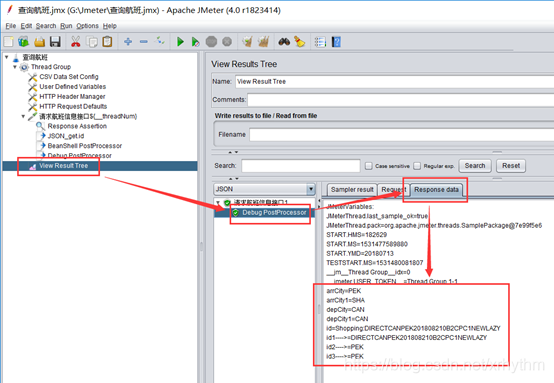The image size is (554, 383).
Task: Toggle the Case sensitive checkbox
Action: pos(369,166)
